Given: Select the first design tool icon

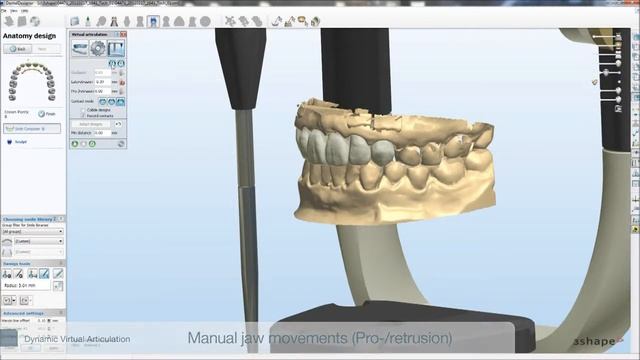Looking at the screenshot, I should [x=7, y=274].
